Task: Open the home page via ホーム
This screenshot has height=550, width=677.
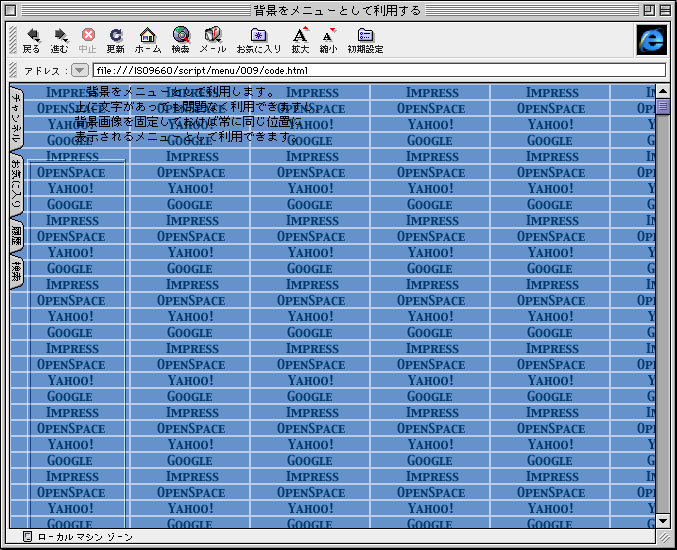Action: (x=148, y=41)
